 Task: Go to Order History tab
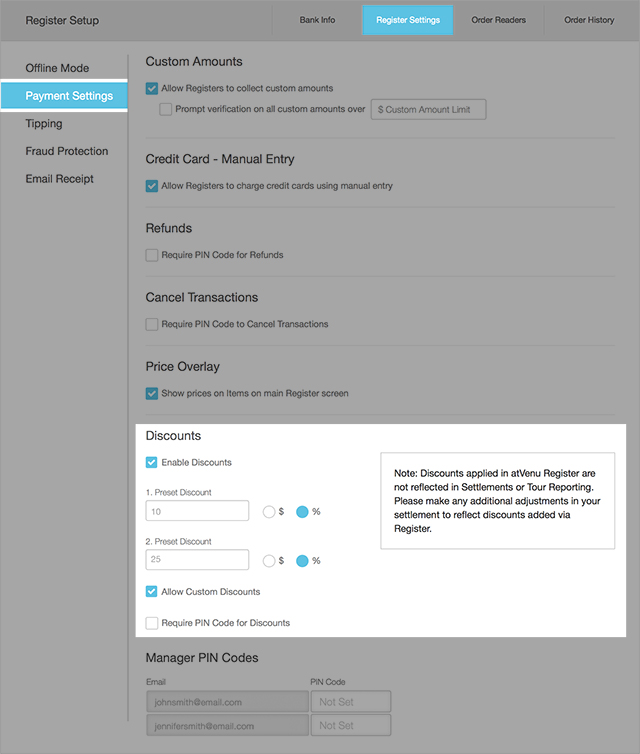click(589, 20)
